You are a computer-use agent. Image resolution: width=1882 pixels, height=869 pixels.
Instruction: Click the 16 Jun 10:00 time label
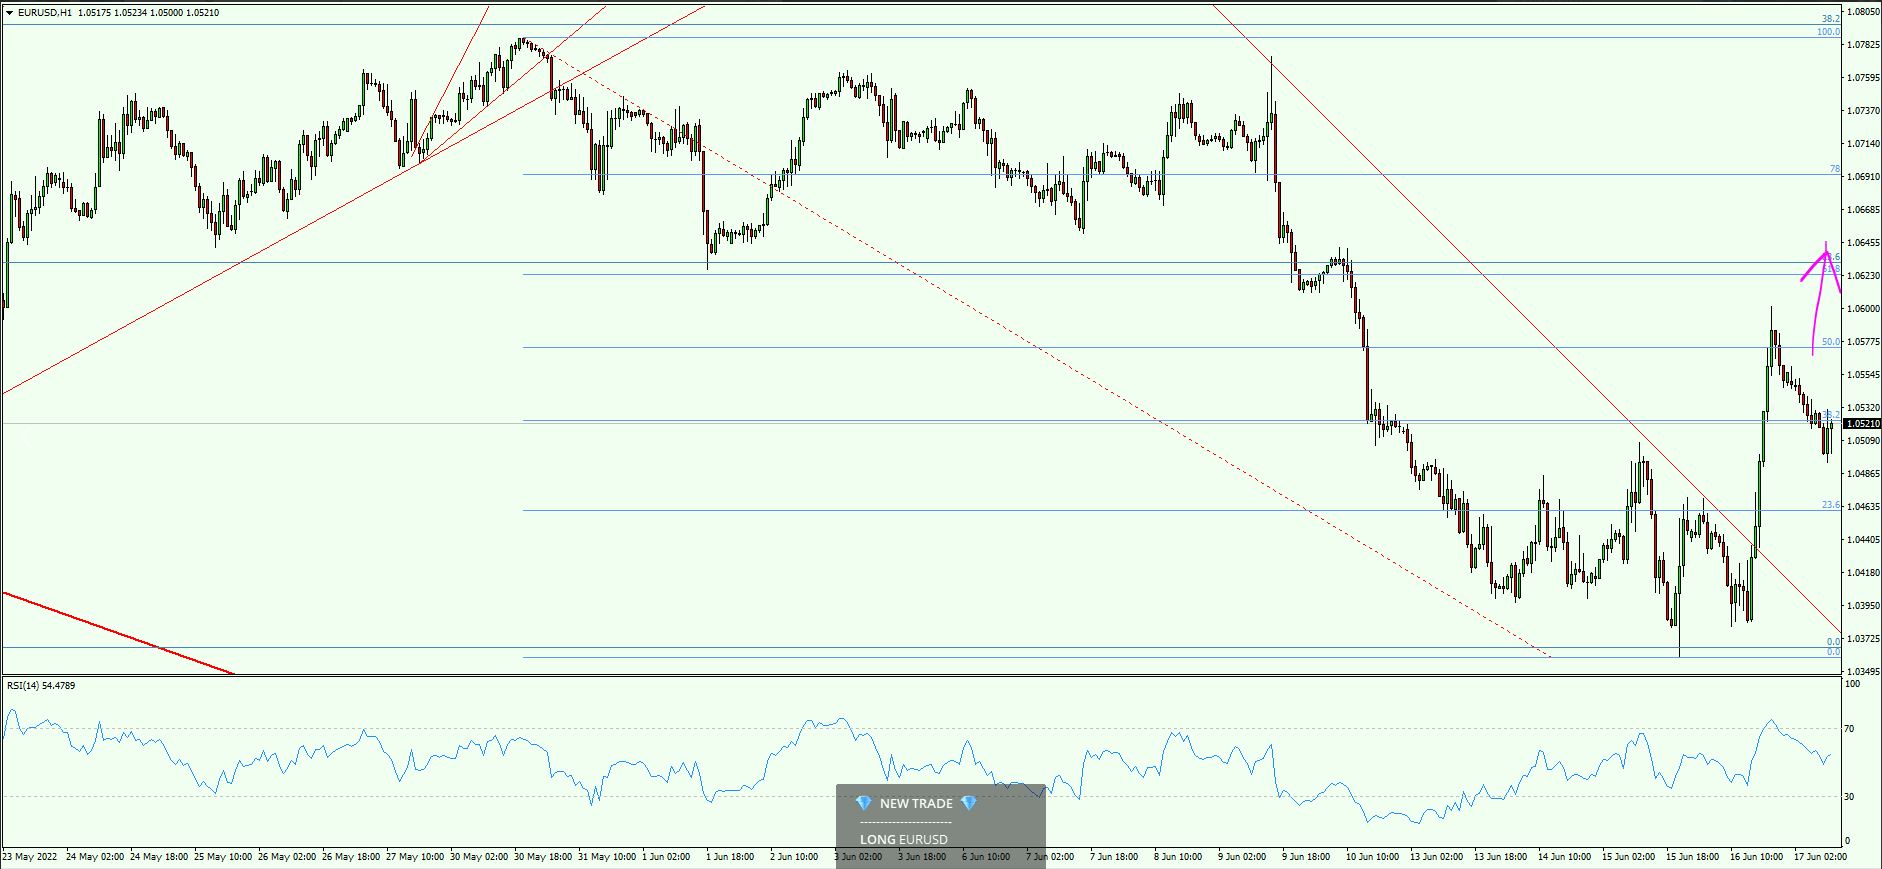coord(1757,857)
